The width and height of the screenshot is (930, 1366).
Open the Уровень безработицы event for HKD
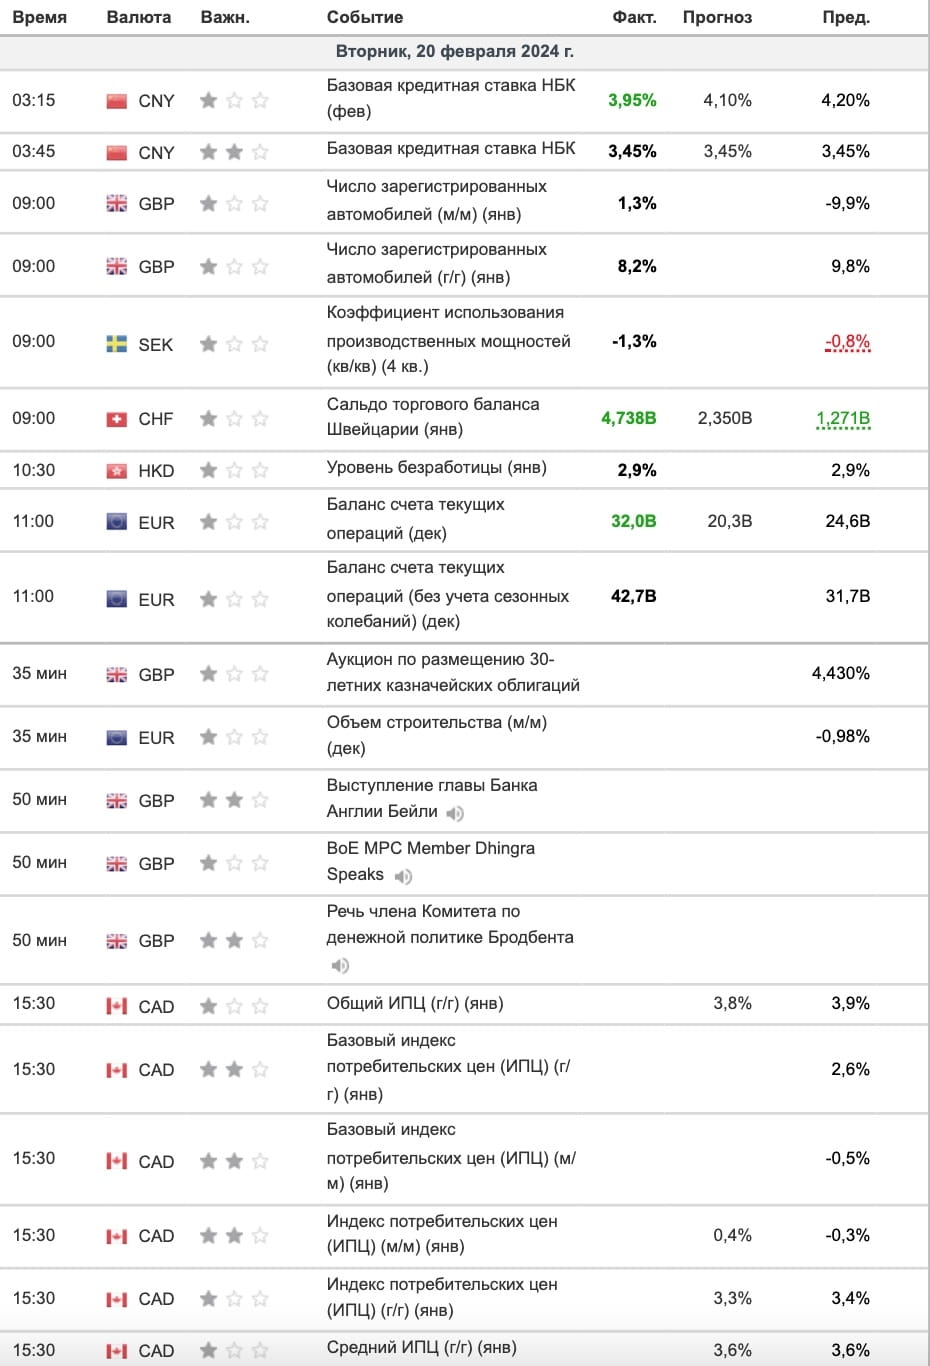coord(438,469)
